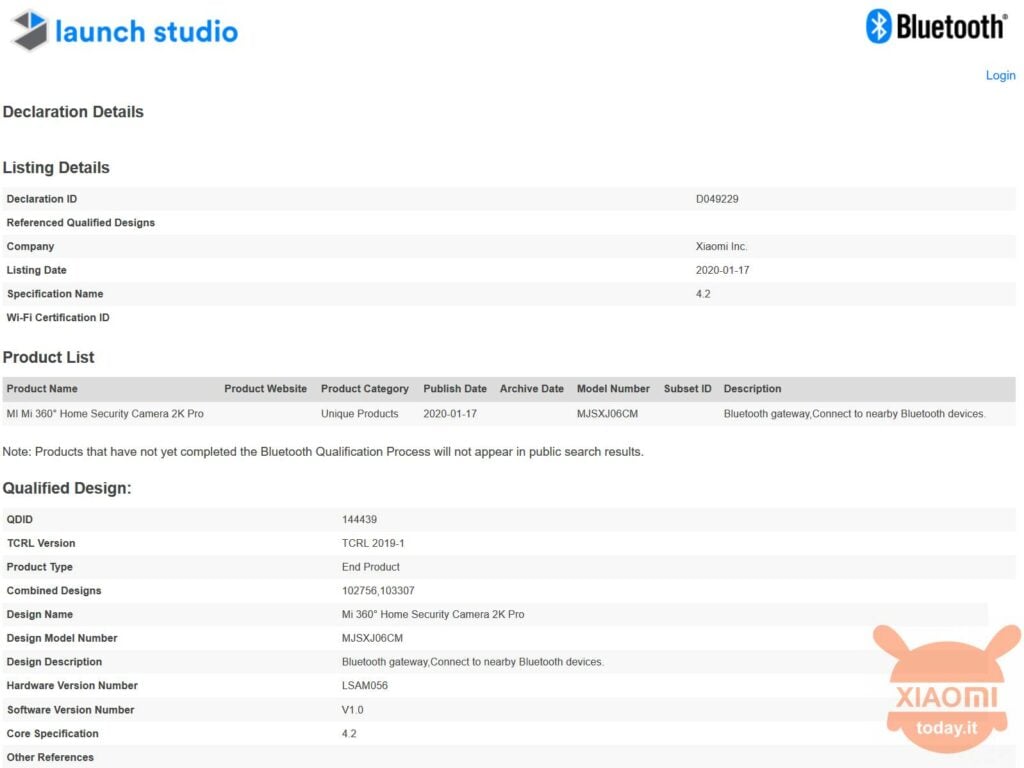Select 2020-01-17 in the Publish Date column
Viewport: 1024px width, 768px height.
click(x=450, y=414)
